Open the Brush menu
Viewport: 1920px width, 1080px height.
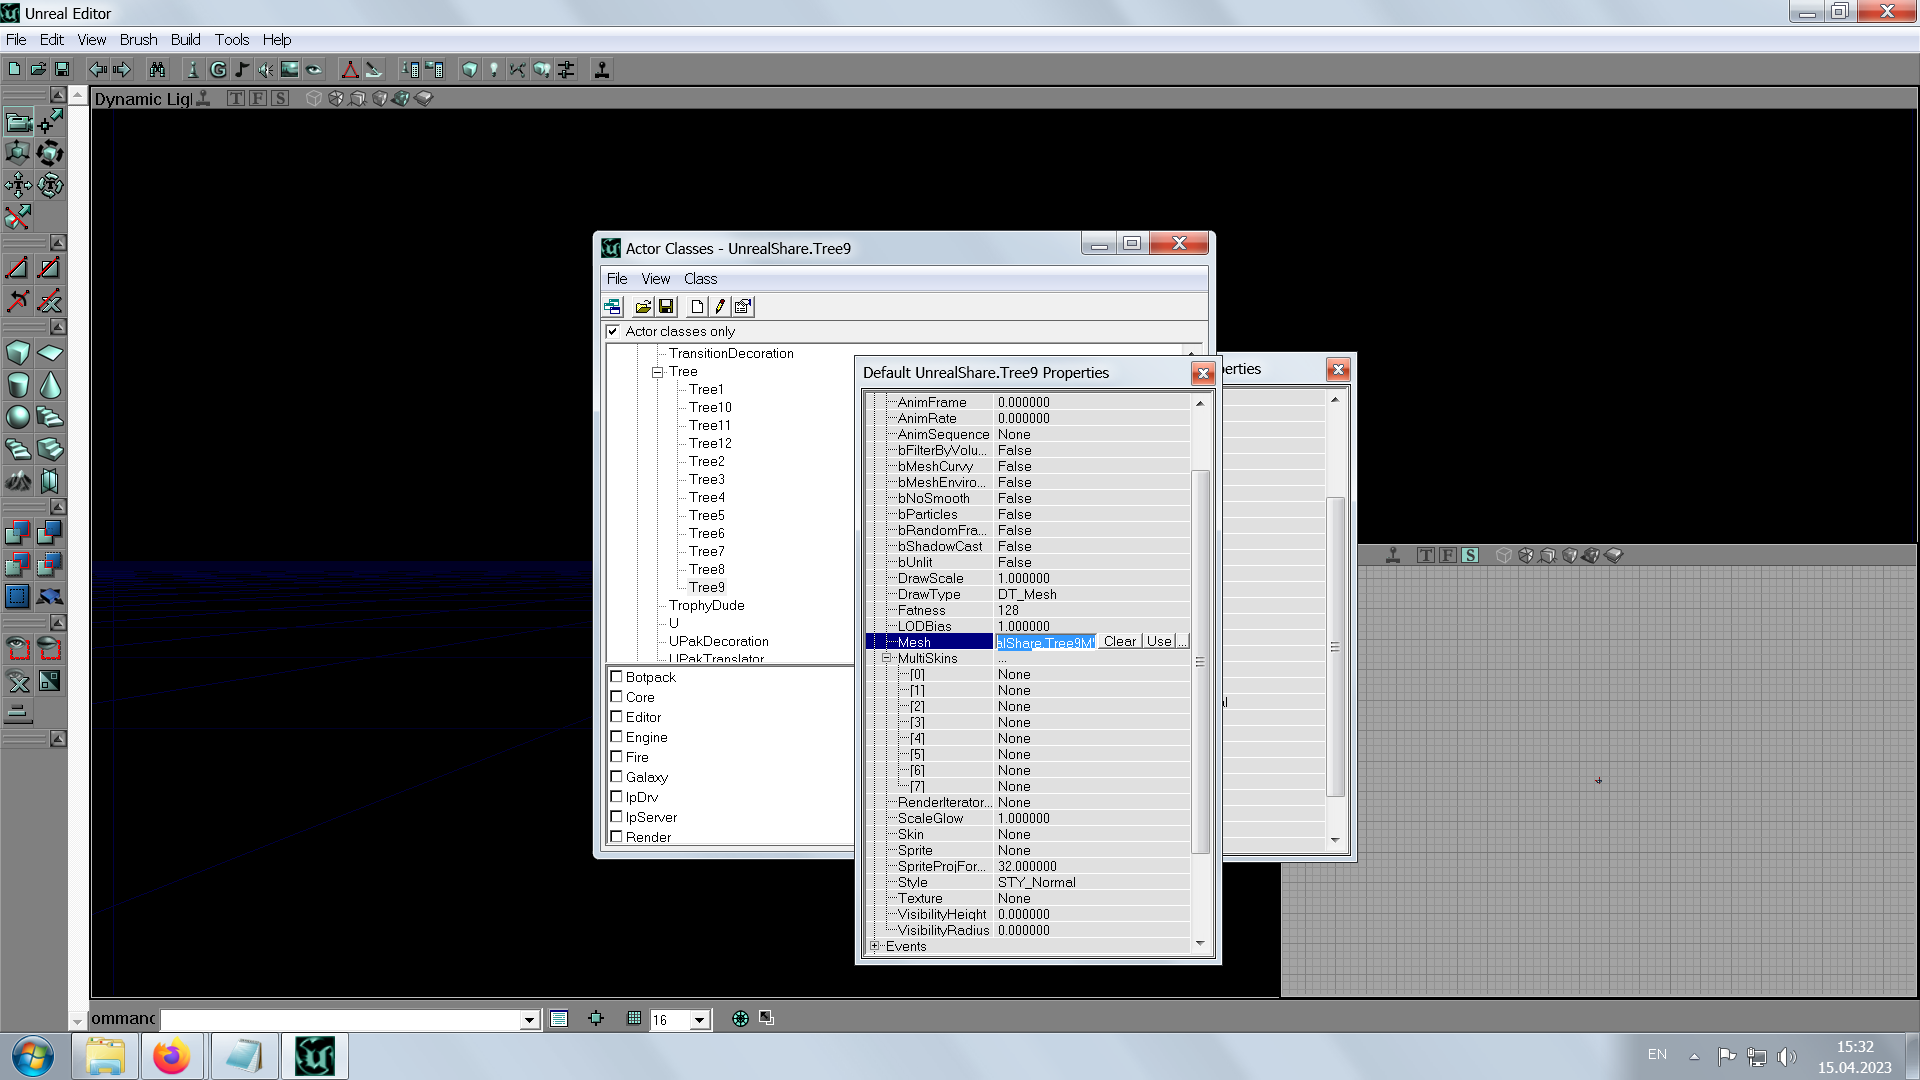(138, 40)
